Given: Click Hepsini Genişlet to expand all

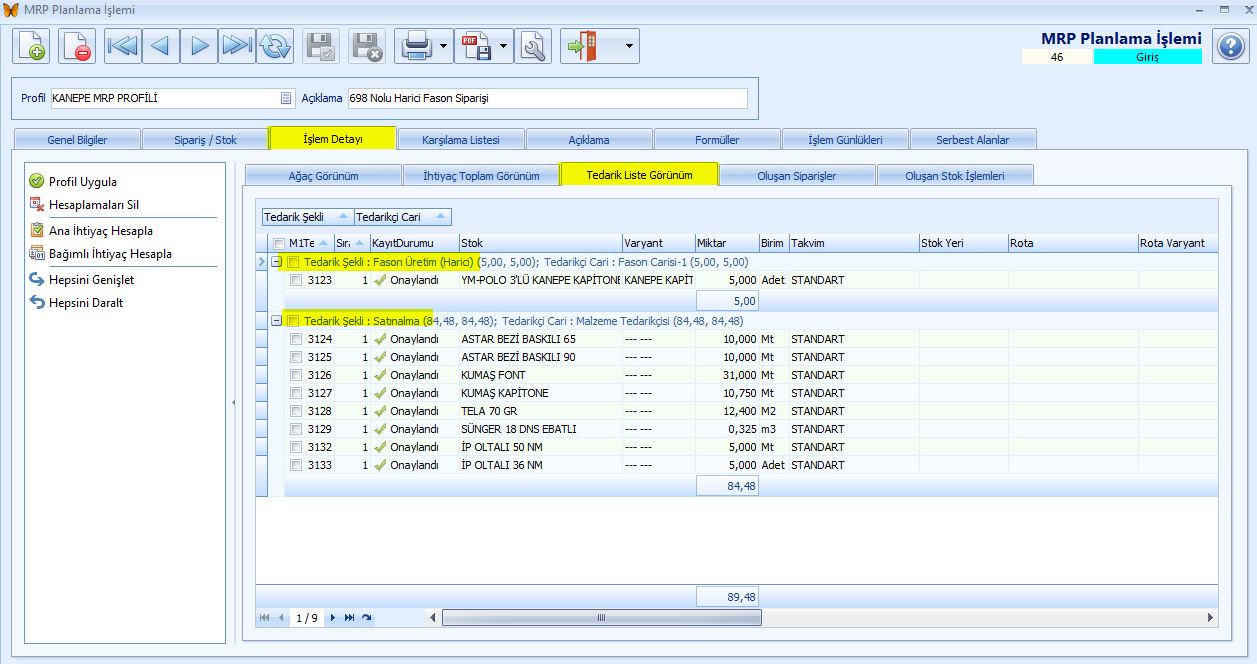Looking at the screenshot, I should pos(81,279).
